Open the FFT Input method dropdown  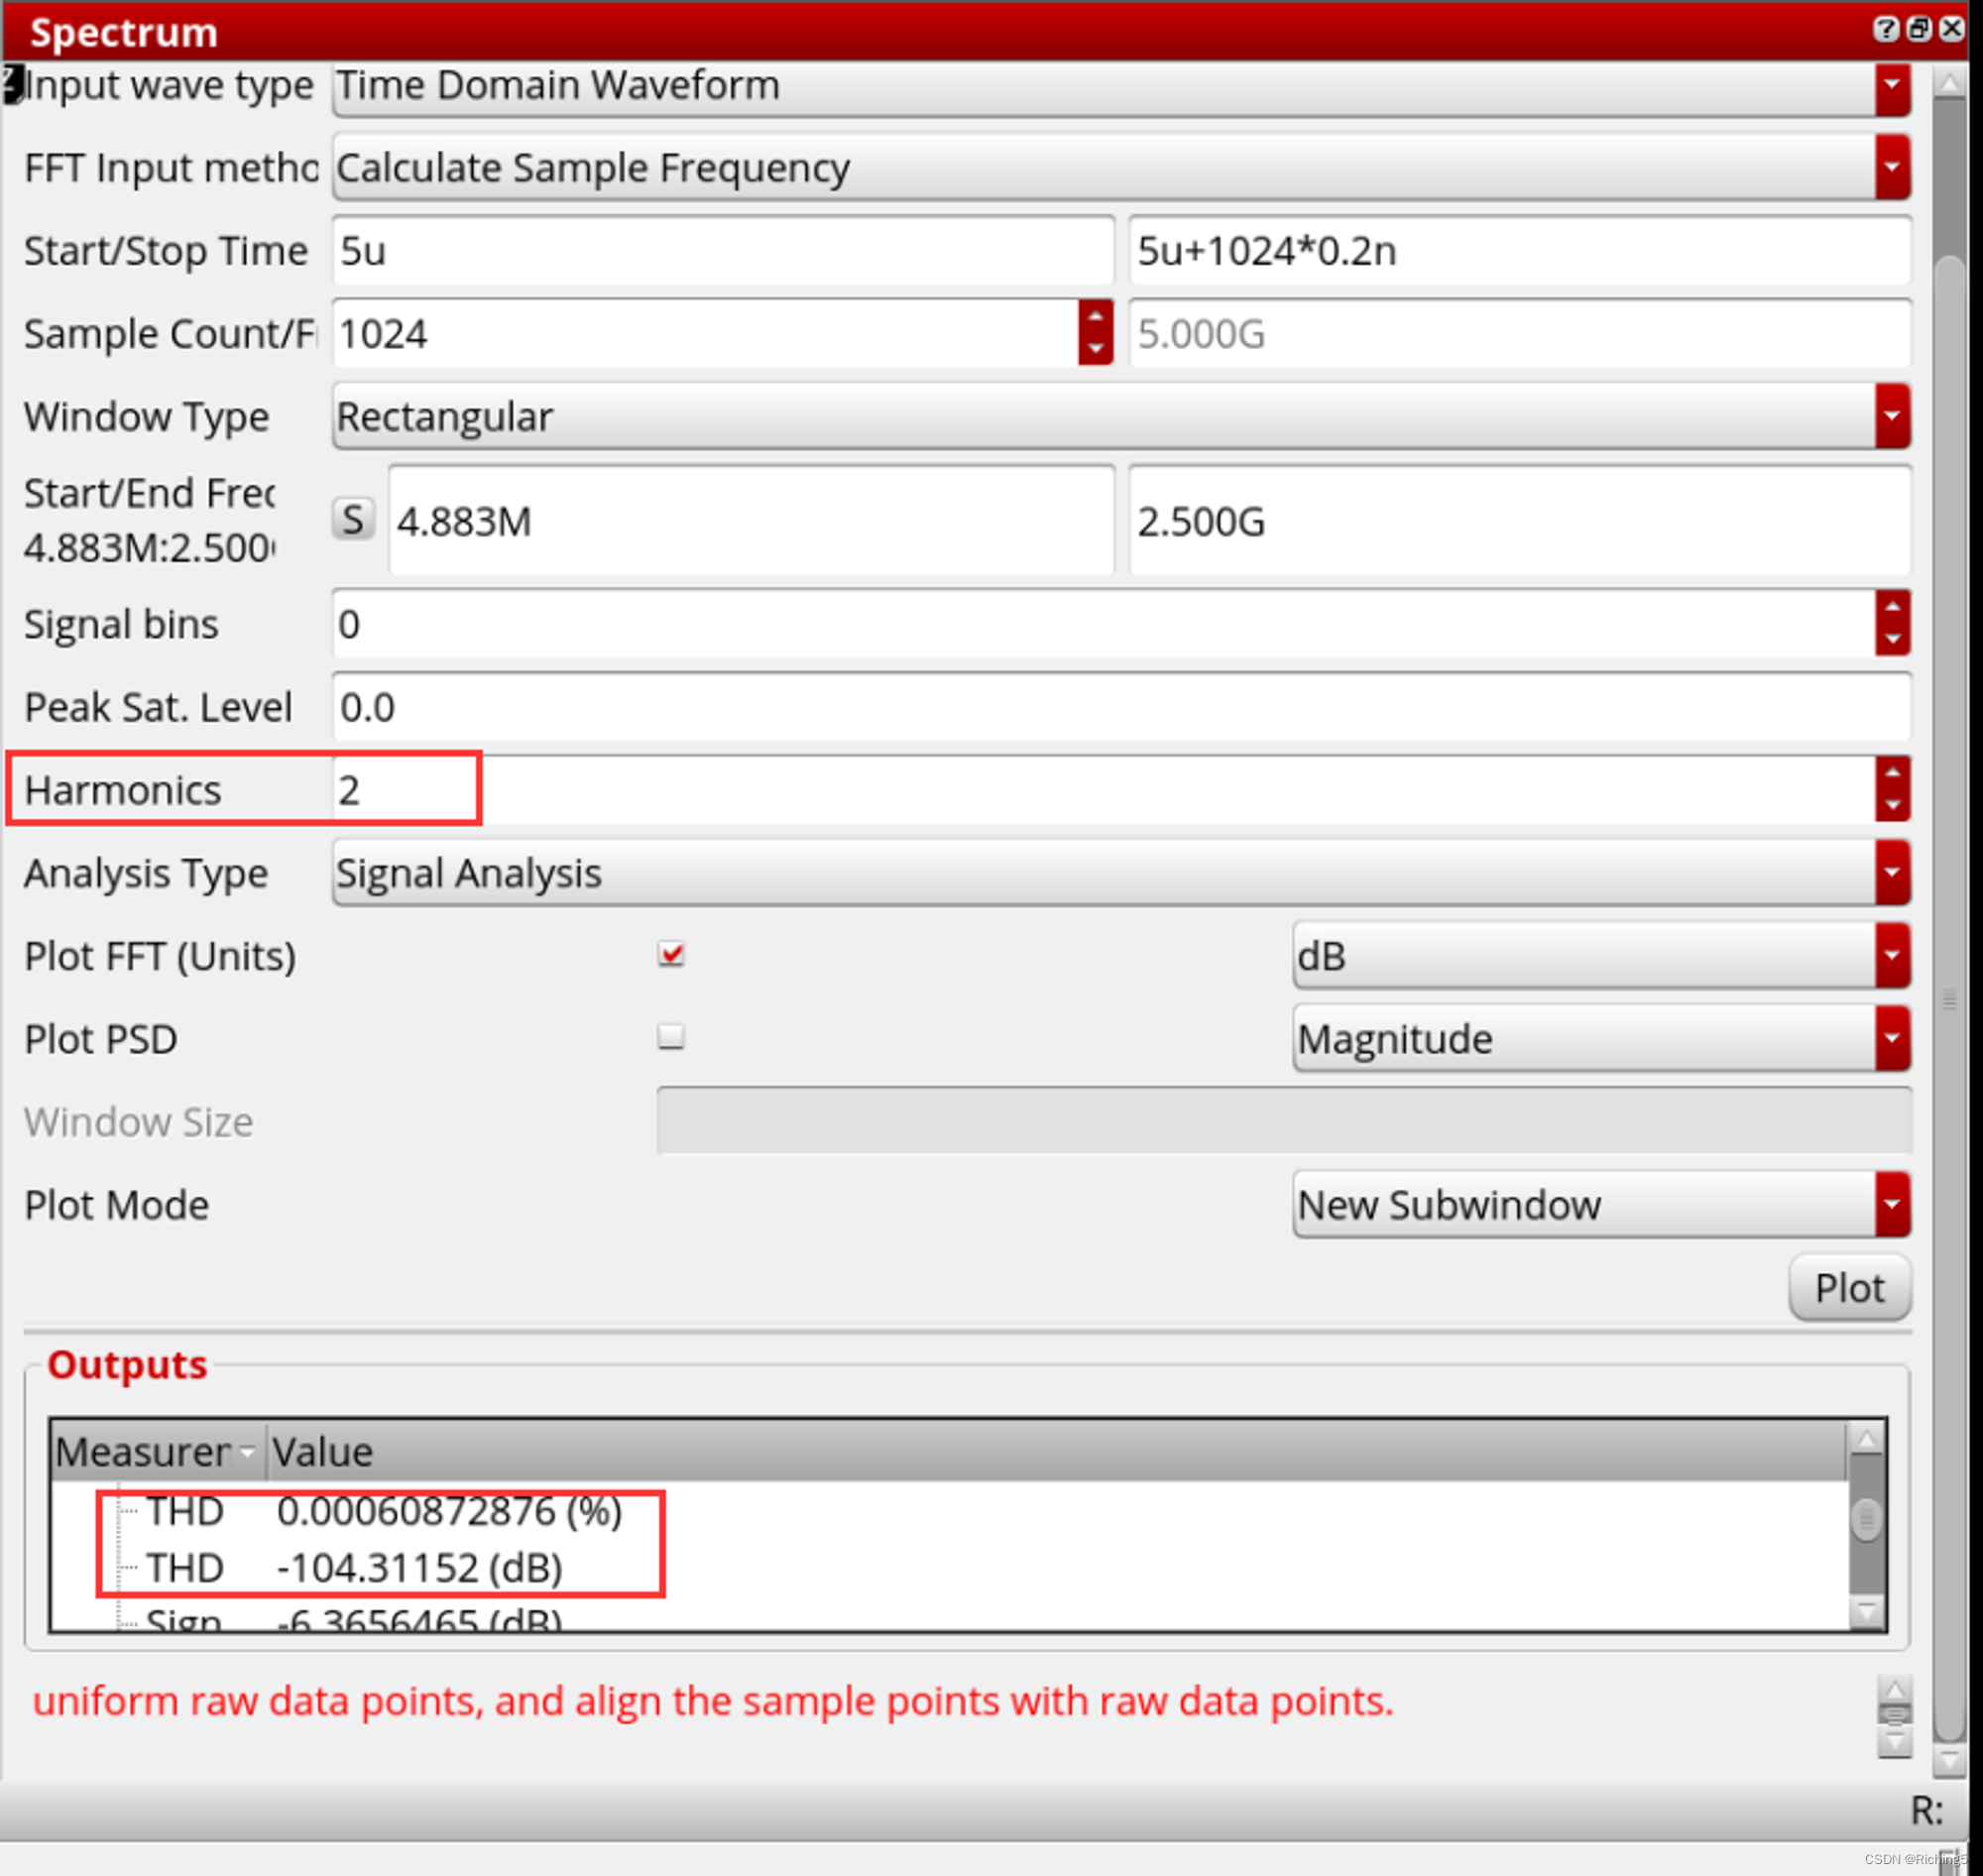(x=1121, y=168)
